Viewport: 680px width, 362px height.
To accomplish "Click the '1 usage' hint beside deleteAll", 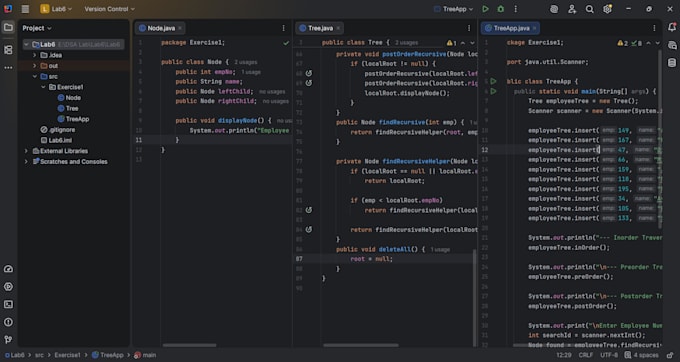I will (x=440, y=250).
